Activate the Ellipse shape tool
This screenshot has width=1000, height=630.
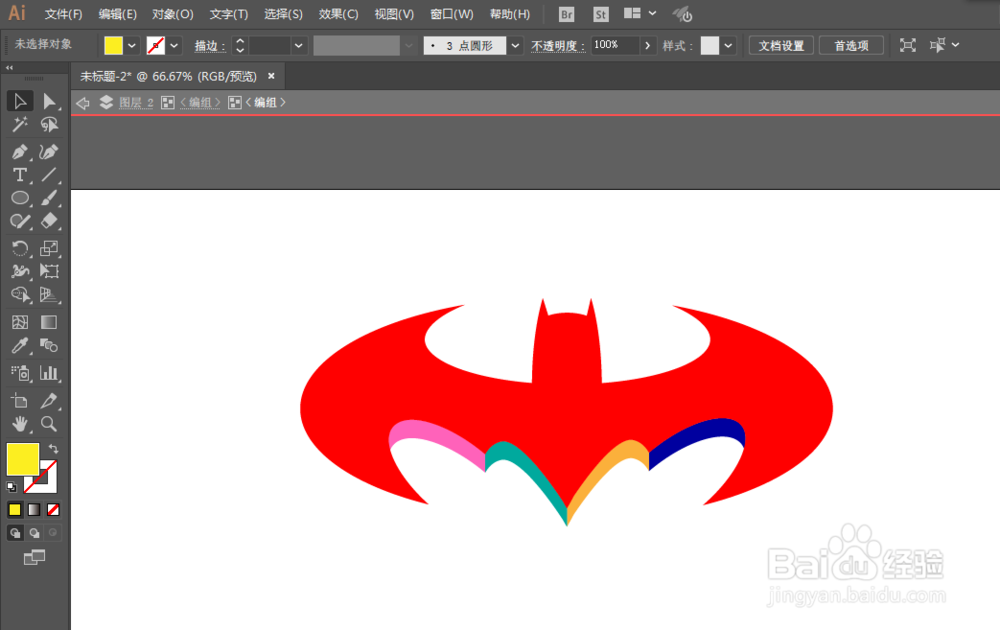pos(20,198)
